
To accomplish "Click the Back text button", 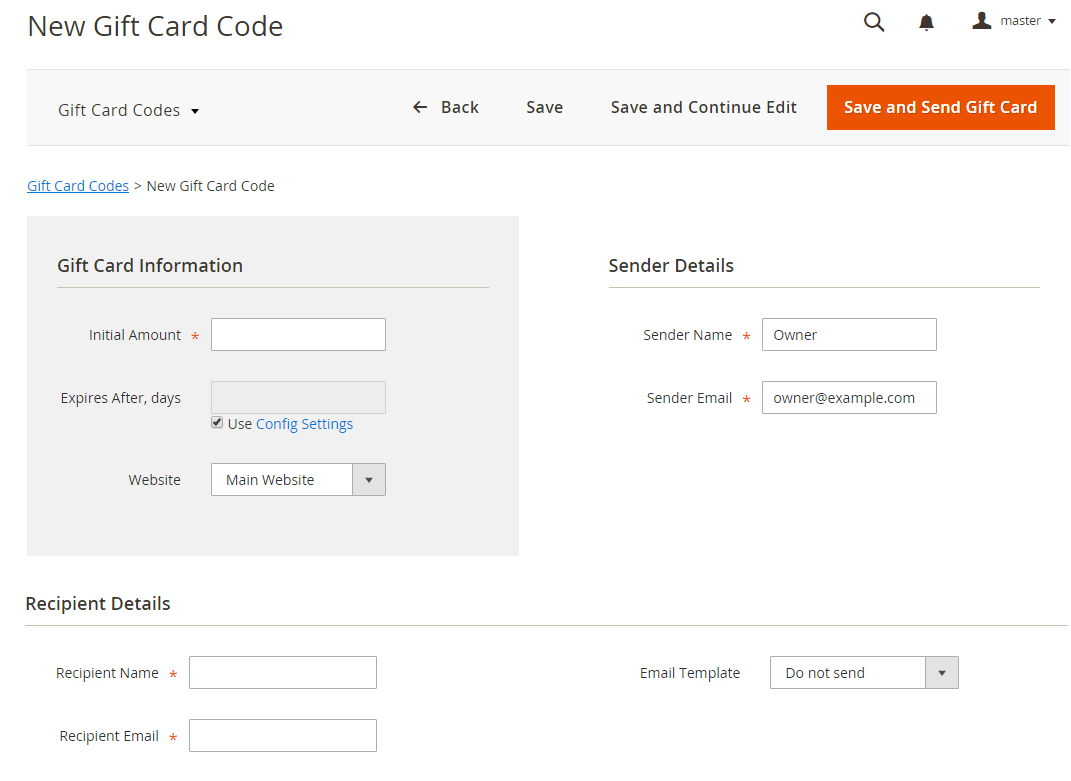I will [x=460, y=107].
